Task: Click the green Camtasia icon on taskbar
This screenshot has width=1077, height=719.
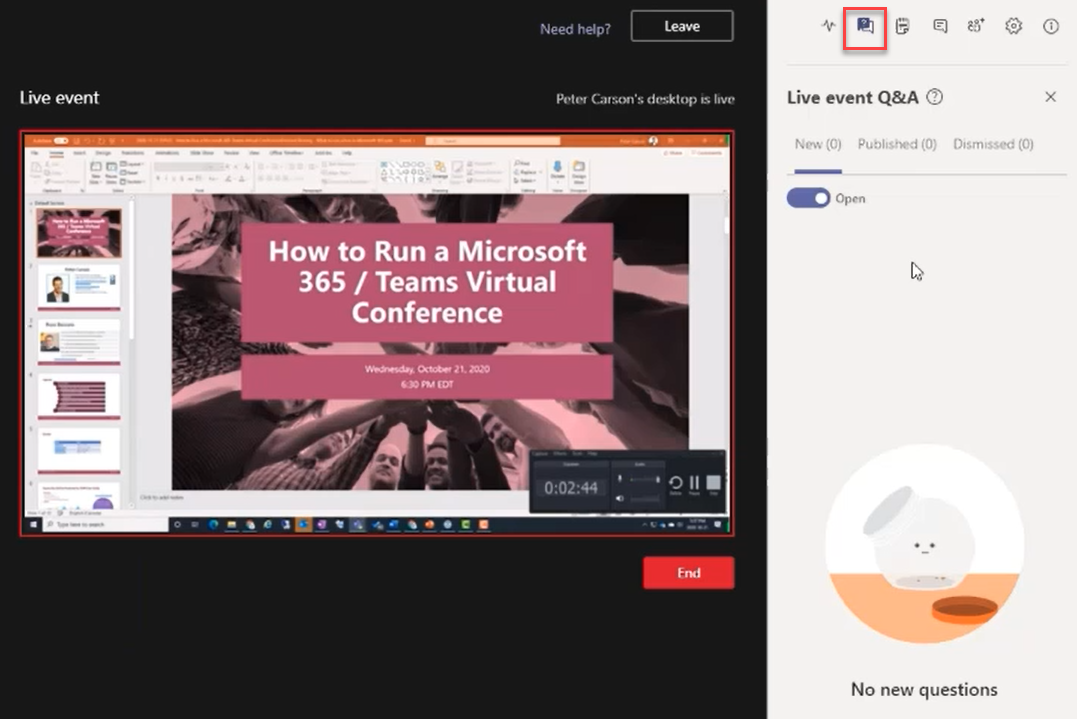Action: [x=466, y=525]
